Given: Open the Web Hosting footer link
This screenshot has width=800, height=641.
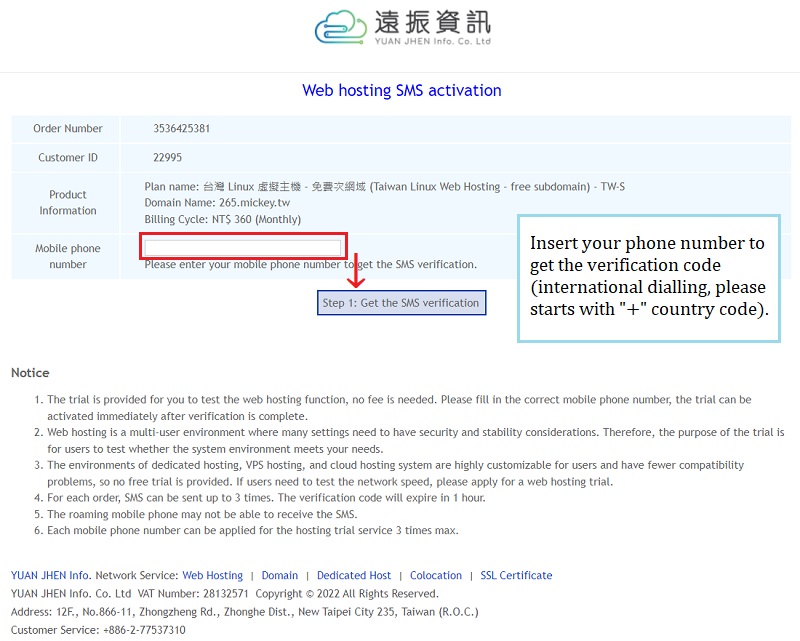Looking at the screenshot, I should (x=213, y=575).
